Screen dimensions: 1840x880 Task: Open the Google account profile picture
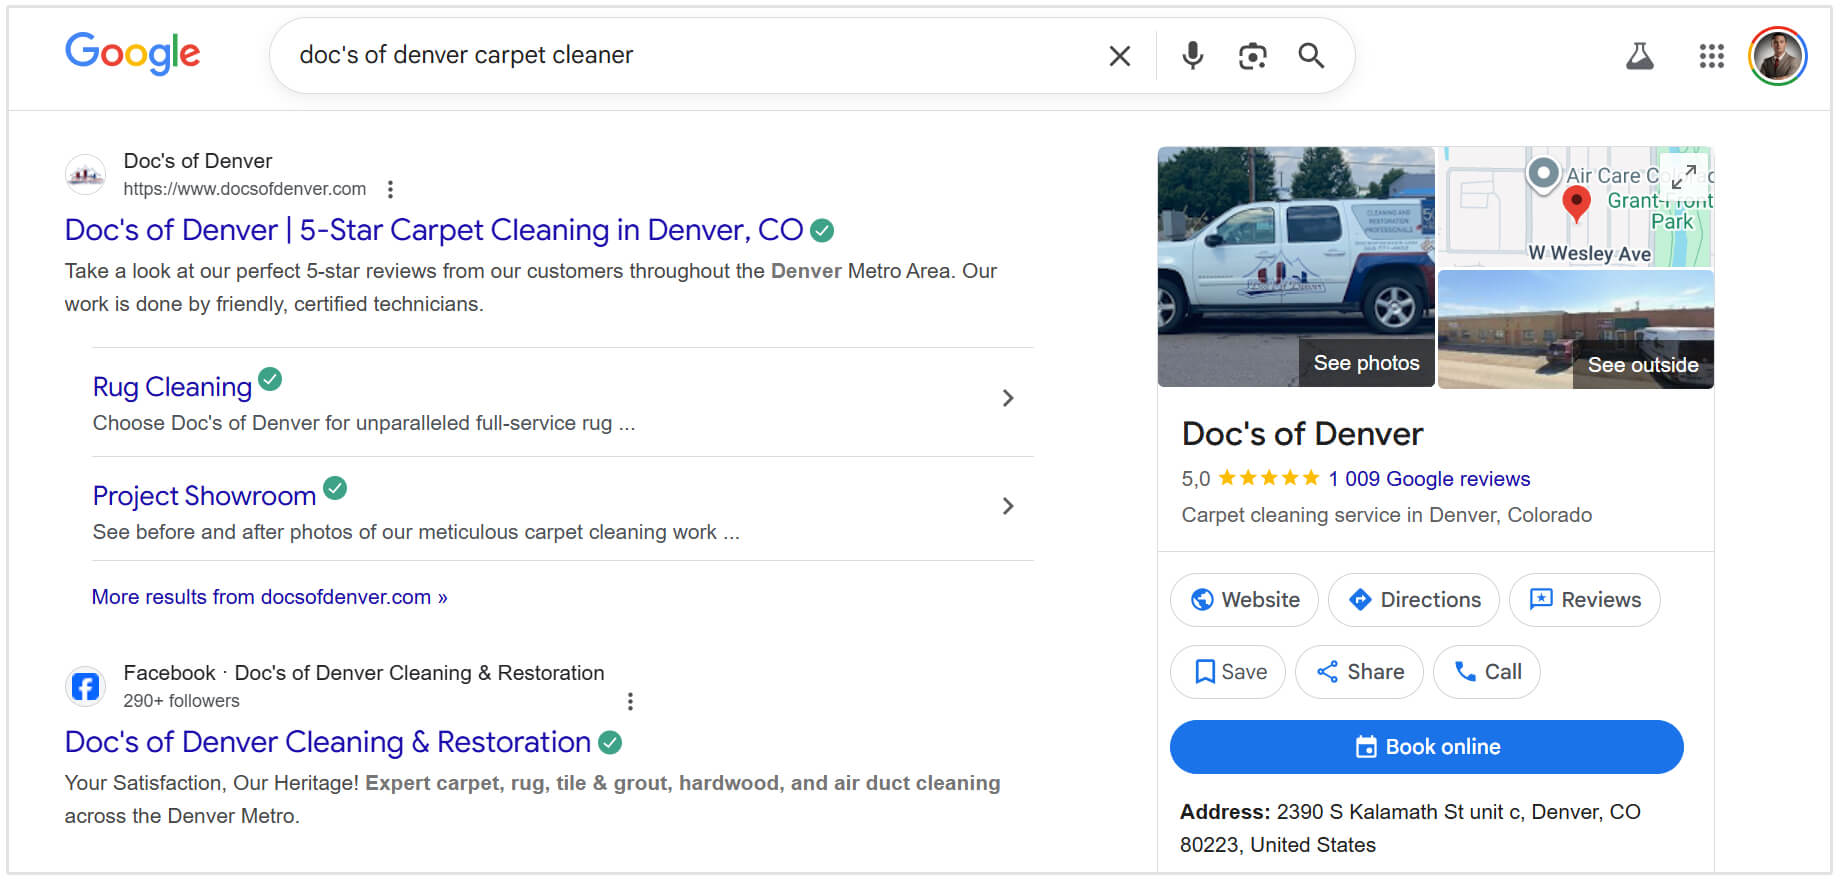[1777, 56]
